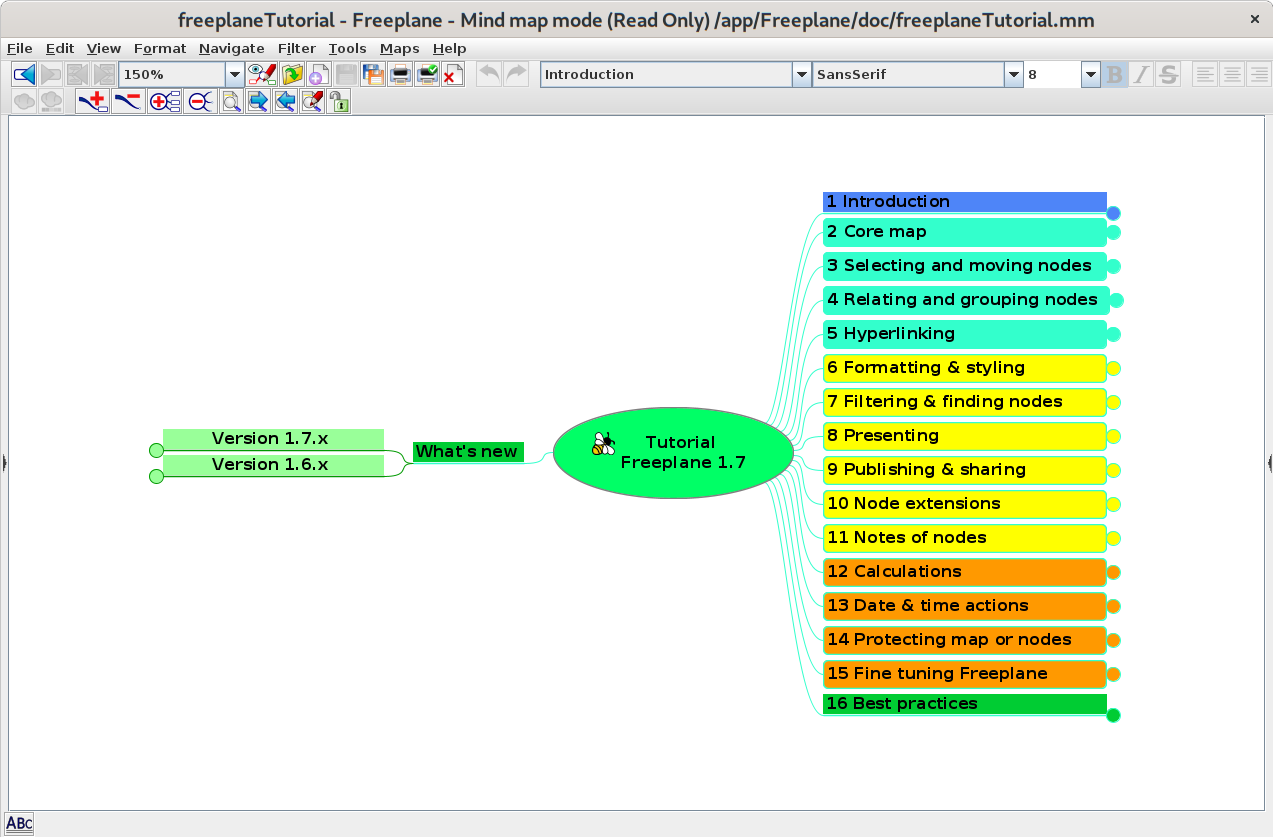This screenshot has height=837, width=1273.
Task: Open the Format menu
Action: coord(159,48)
